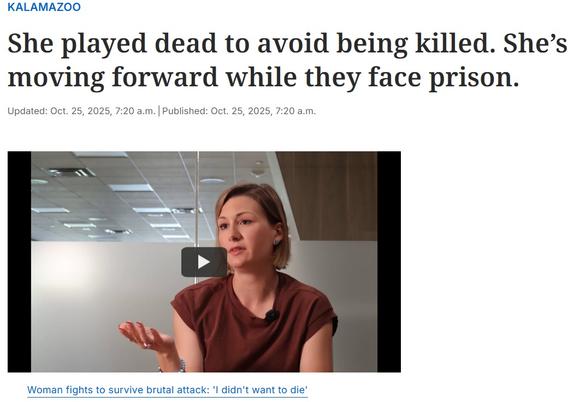The width and height of the screenshot is (574, 402).
Task: Open the KALAMAZOO section link
Action: (44, 7)
